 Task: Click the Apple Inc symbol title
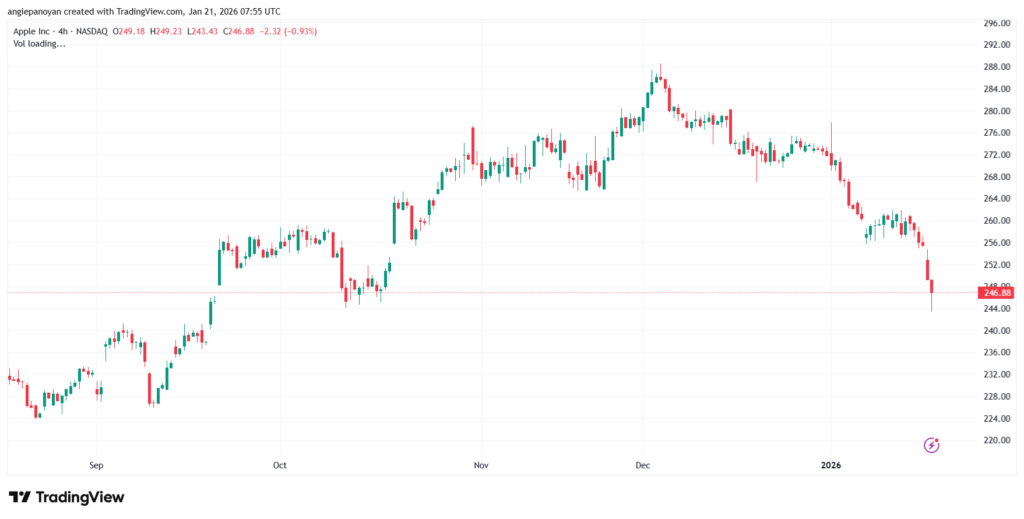point(30,31)
